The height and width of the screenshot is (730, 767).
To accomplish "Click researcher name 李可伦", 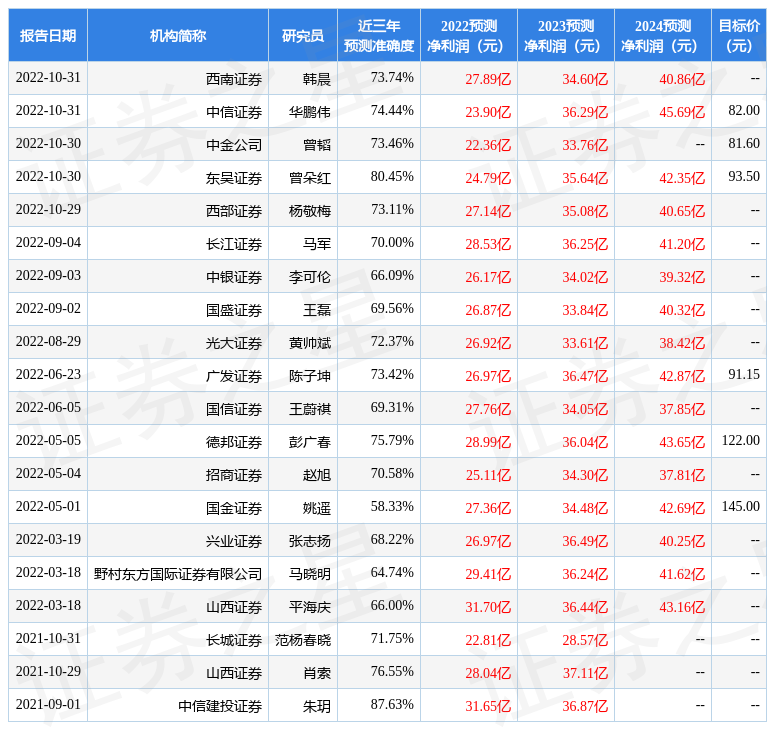I will (310, 277).
